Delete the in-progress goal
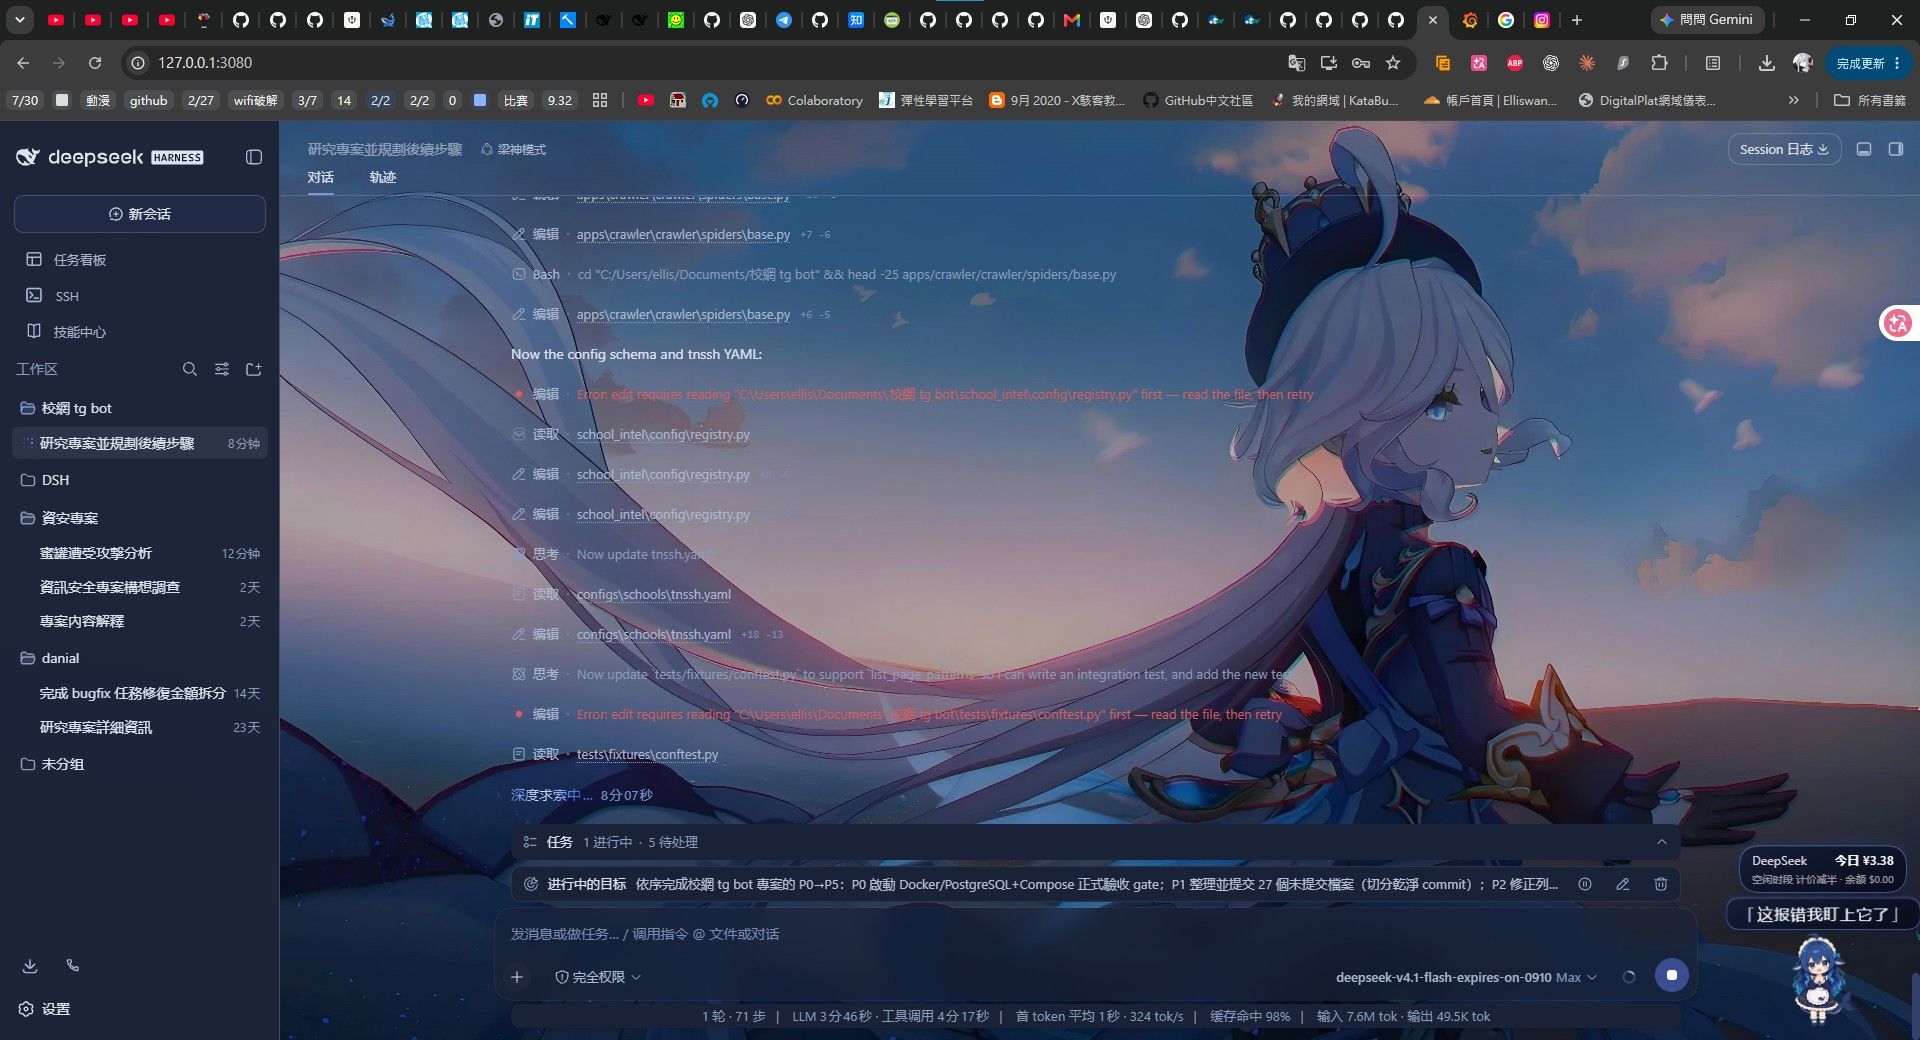The width and height of the screenshot is (1920, 1040). (1661, 884)
